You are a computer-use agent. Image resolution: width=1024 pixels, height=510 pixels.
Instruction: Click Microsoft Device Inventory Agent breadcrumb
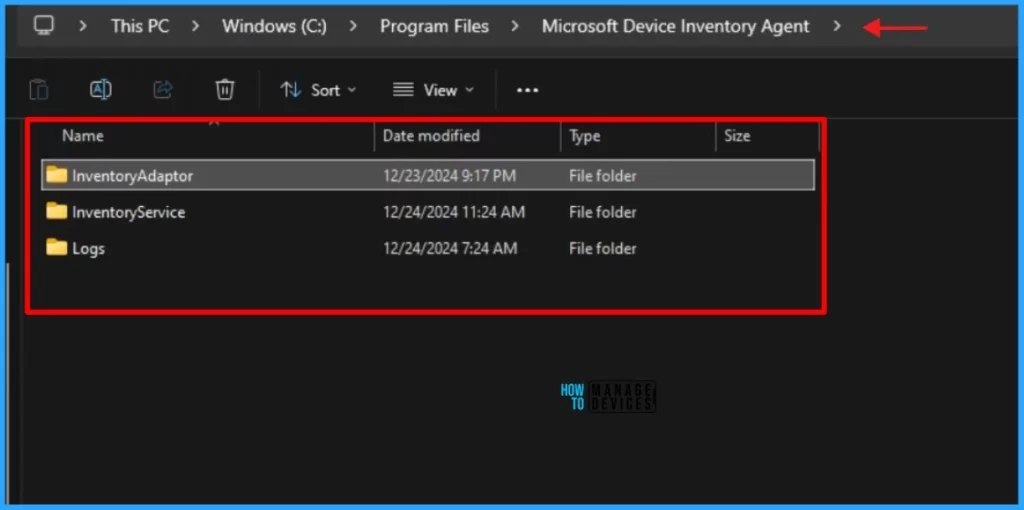675,27
